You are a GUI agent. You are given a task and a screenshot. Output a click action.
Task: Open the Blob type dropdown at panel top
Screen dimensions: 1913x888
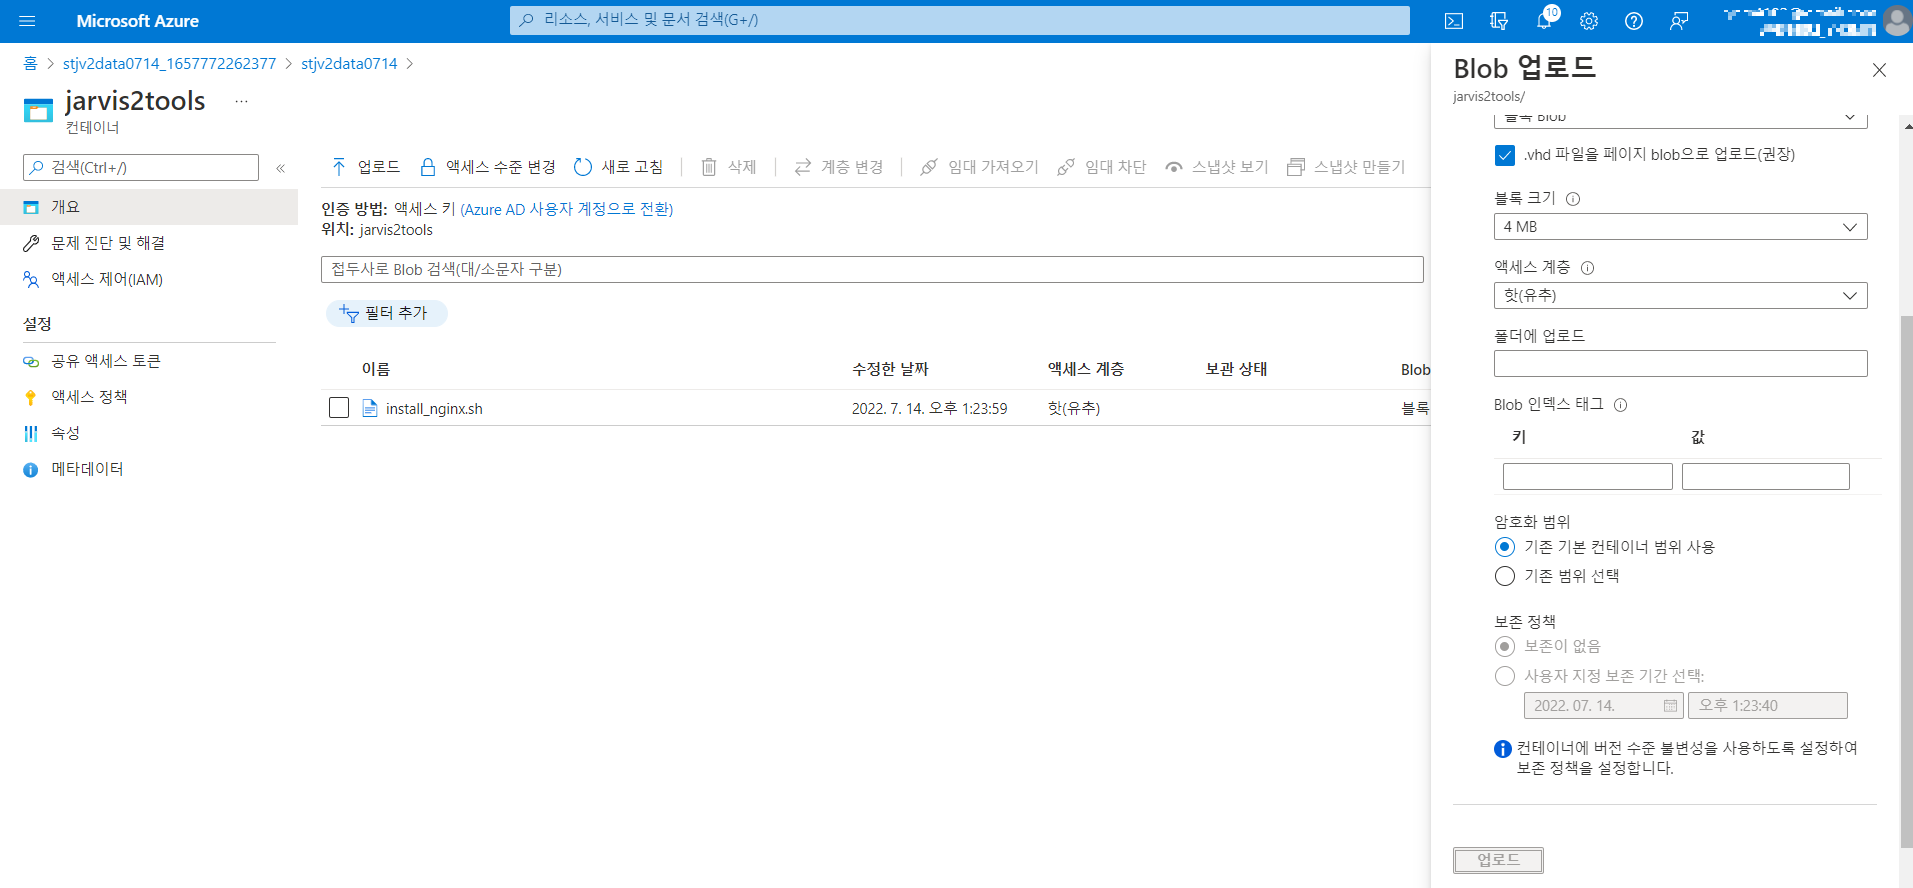(1680, 119)
